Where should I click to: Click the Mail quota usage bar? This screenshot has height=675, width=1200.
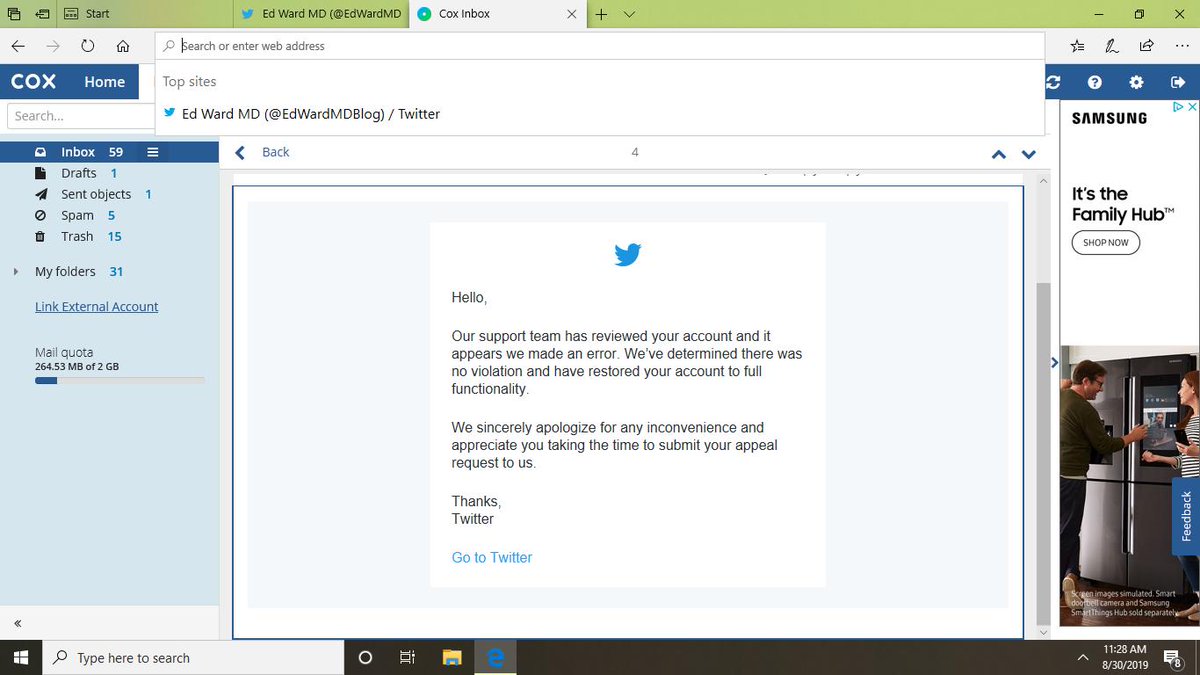click(120, 380)
